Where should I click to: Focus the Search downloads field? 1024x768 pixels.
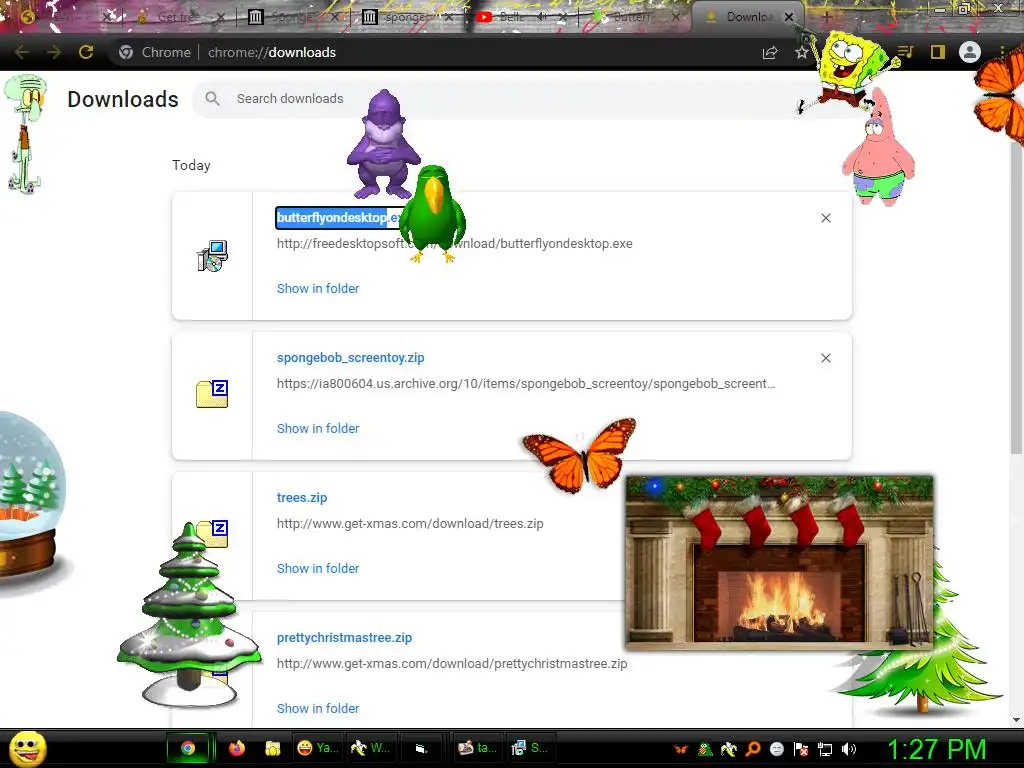[x=509, y=99]
